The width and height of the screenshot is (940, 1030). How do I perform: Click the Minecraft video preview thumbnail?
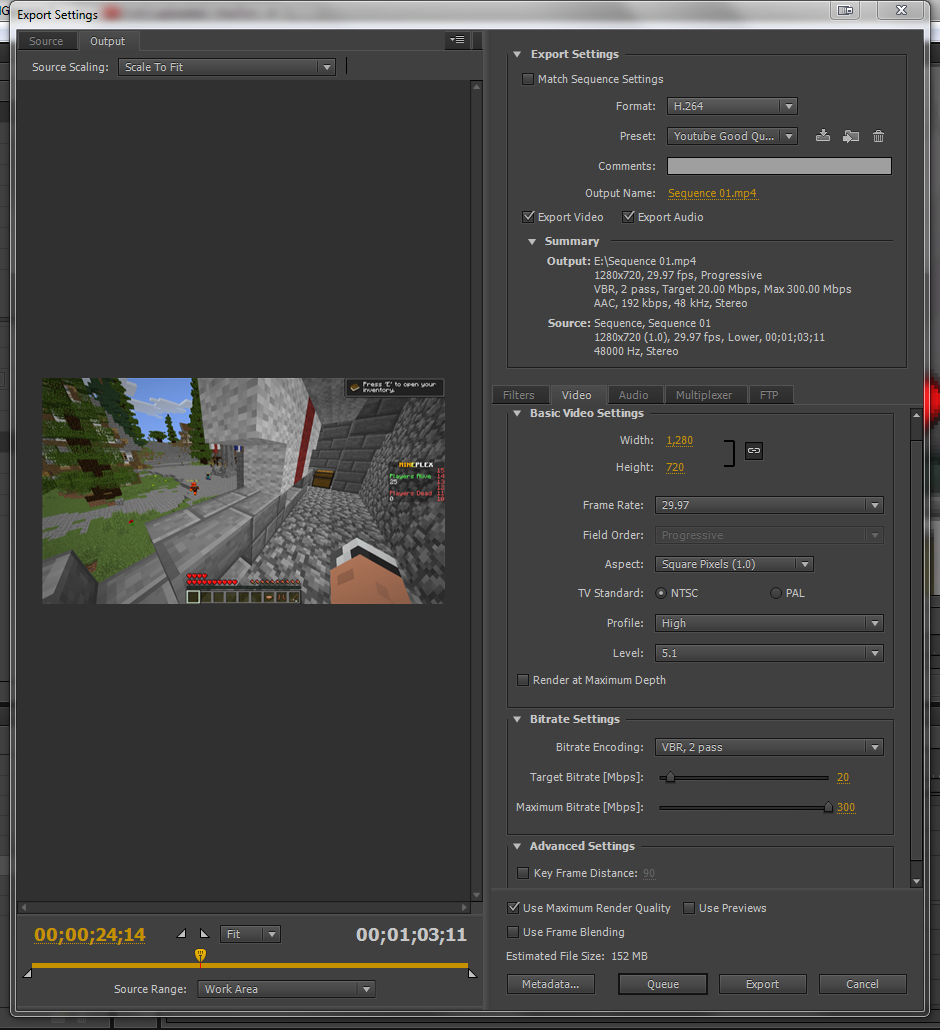243,491
